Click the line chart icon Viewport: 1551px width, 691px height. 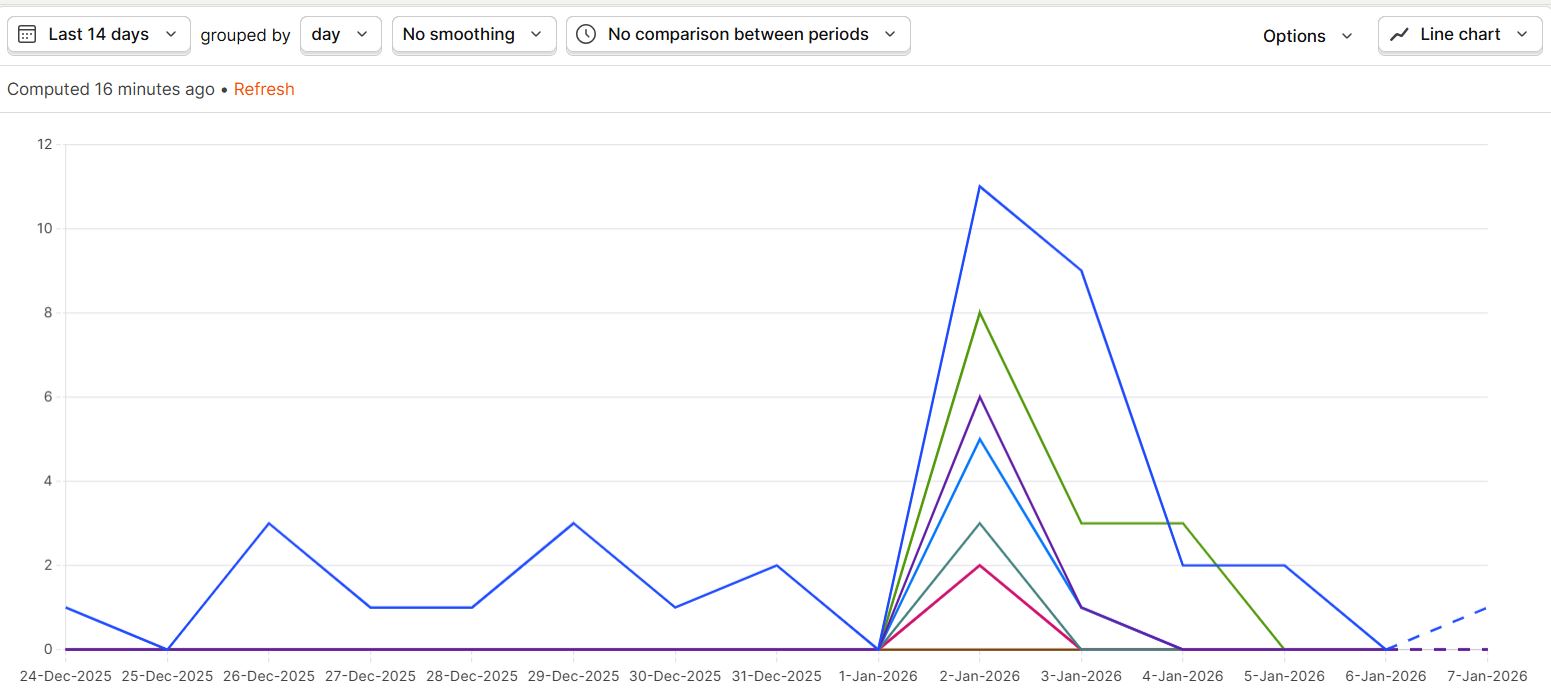click(1399, 34)
